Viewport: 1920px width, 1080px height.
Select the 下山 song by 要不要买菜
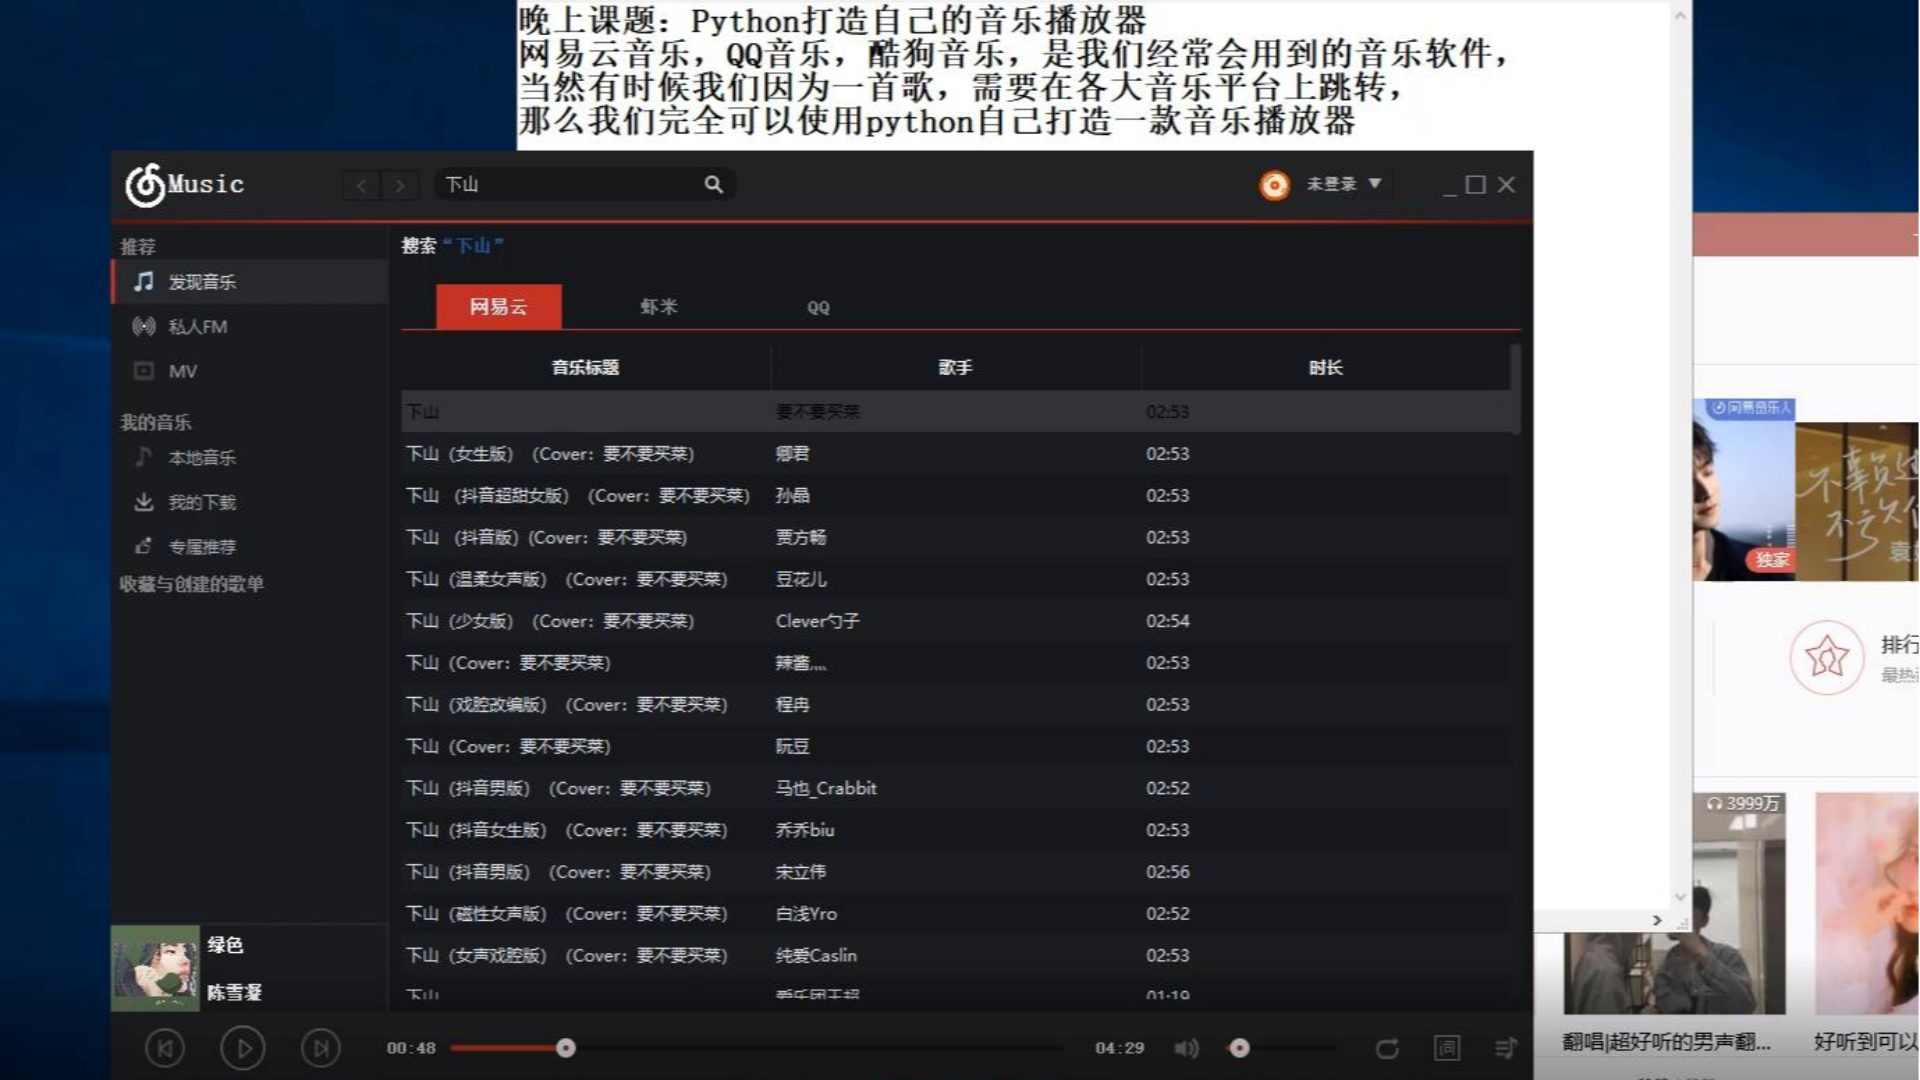[x=956, y=411]
